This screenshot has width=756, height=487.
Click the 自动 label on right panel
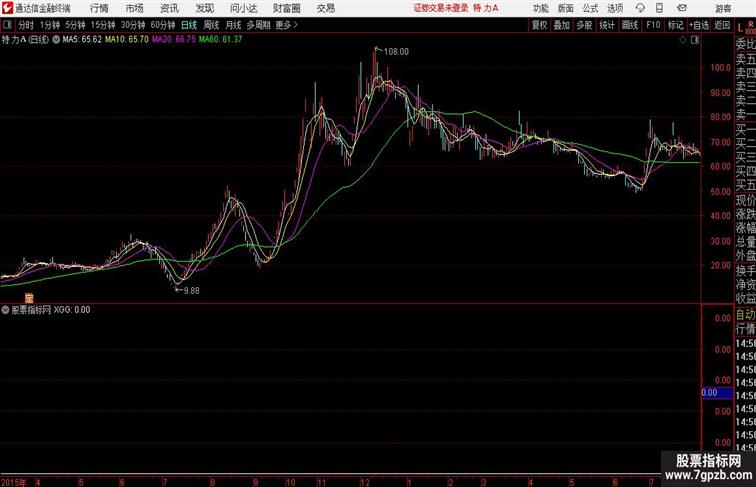pyautogui.click(x=745, y=315)
